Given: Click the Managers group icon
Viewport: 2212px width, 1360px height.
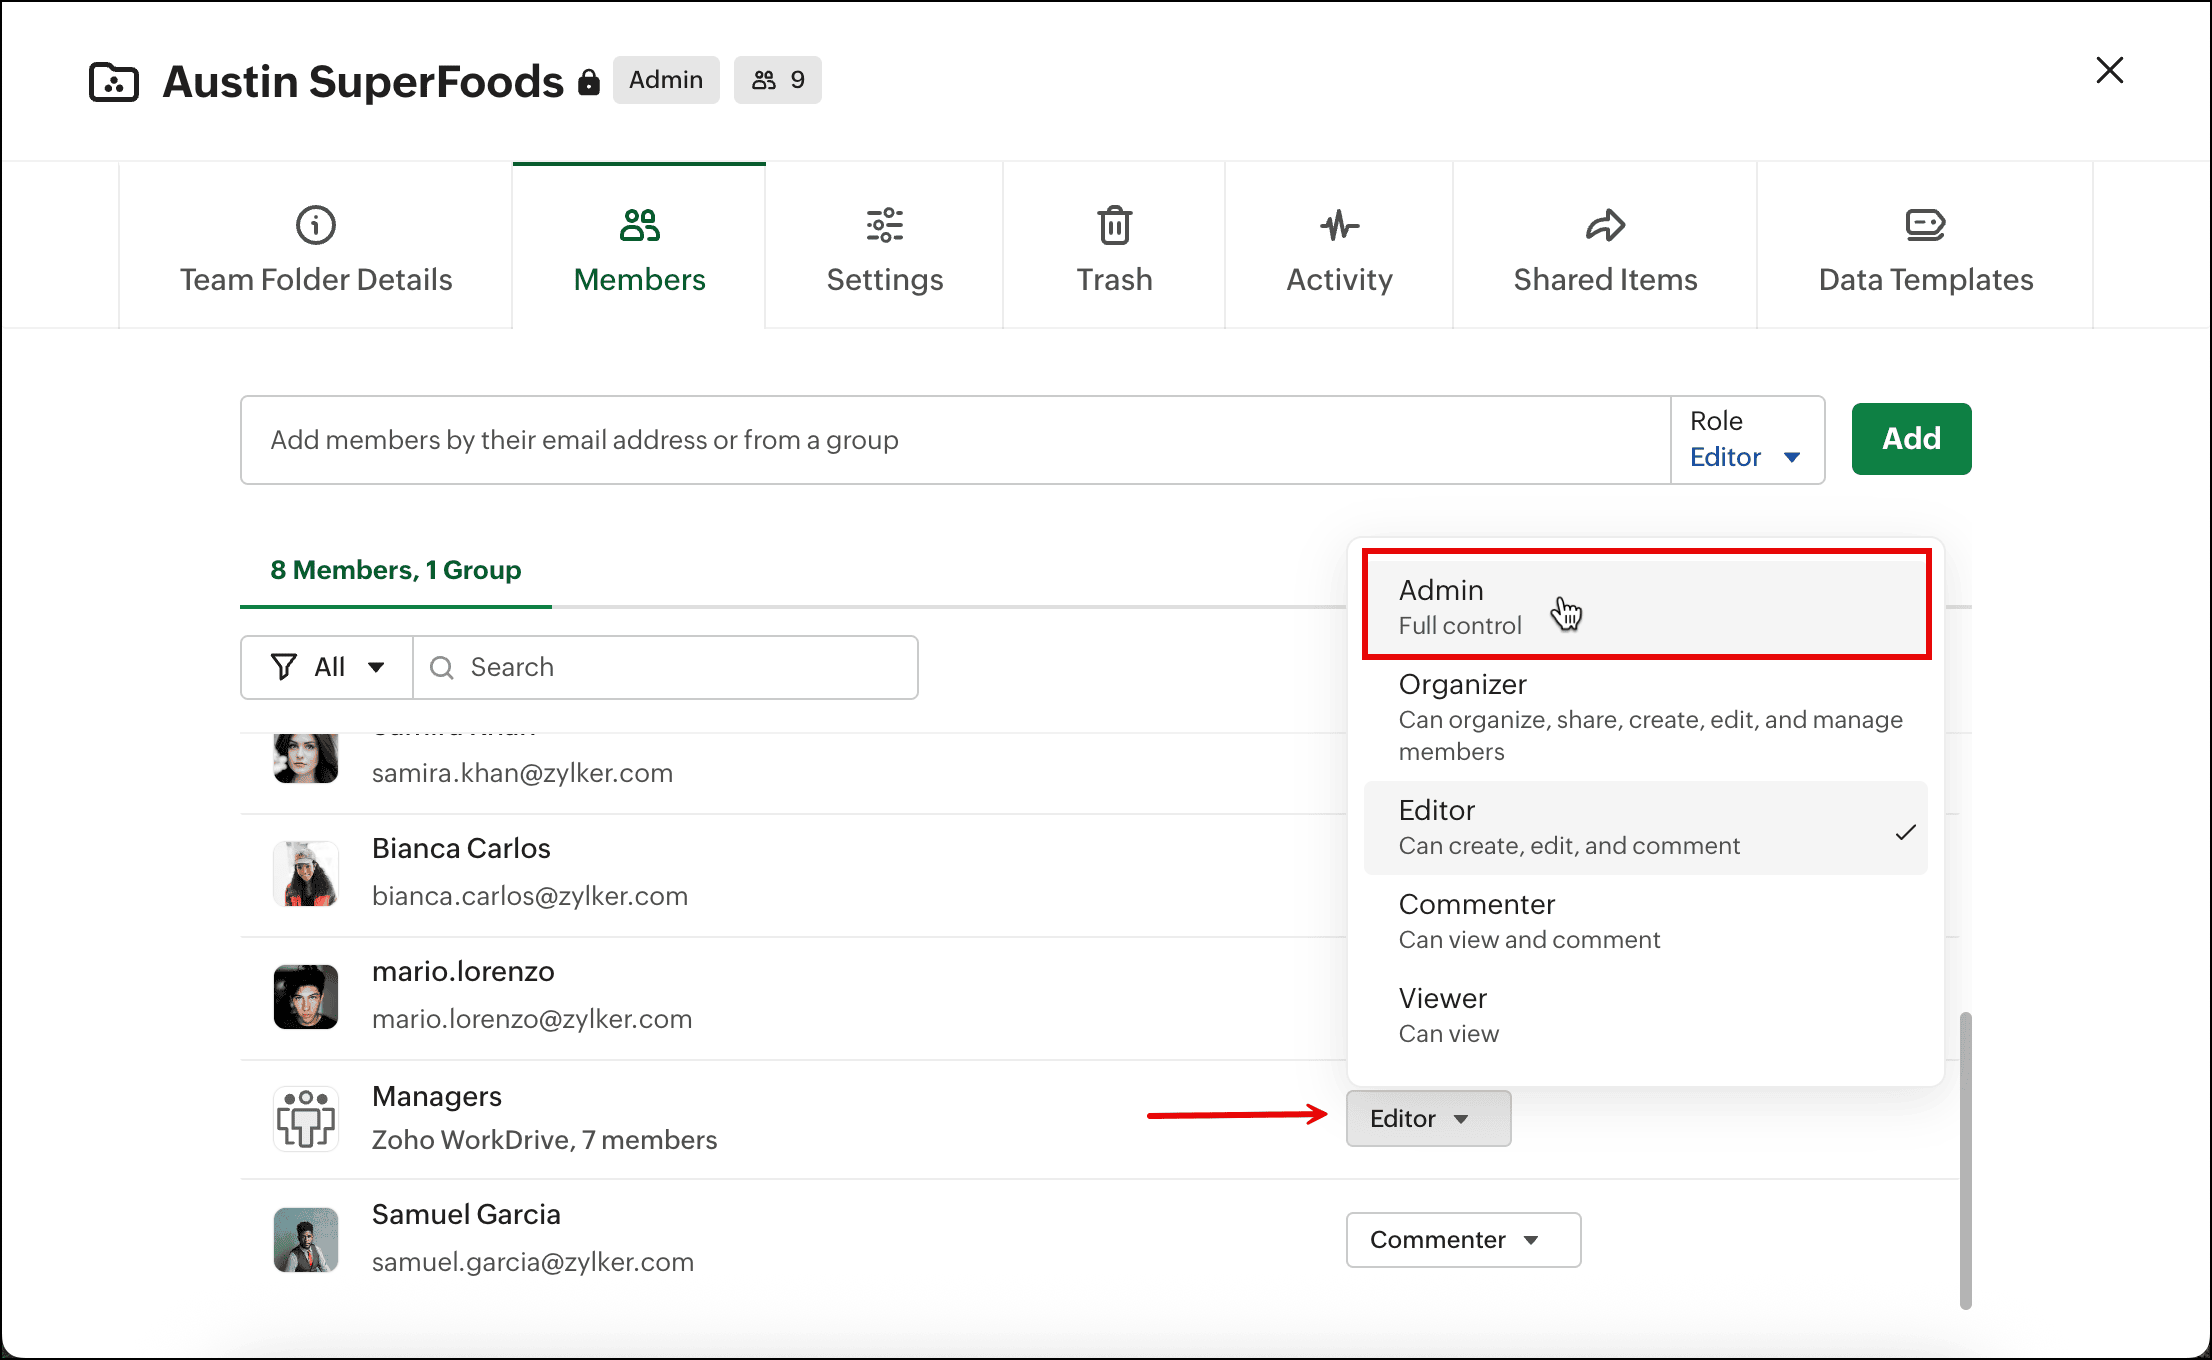Looking at the screenshot, I should click(x=306, y=1118).
